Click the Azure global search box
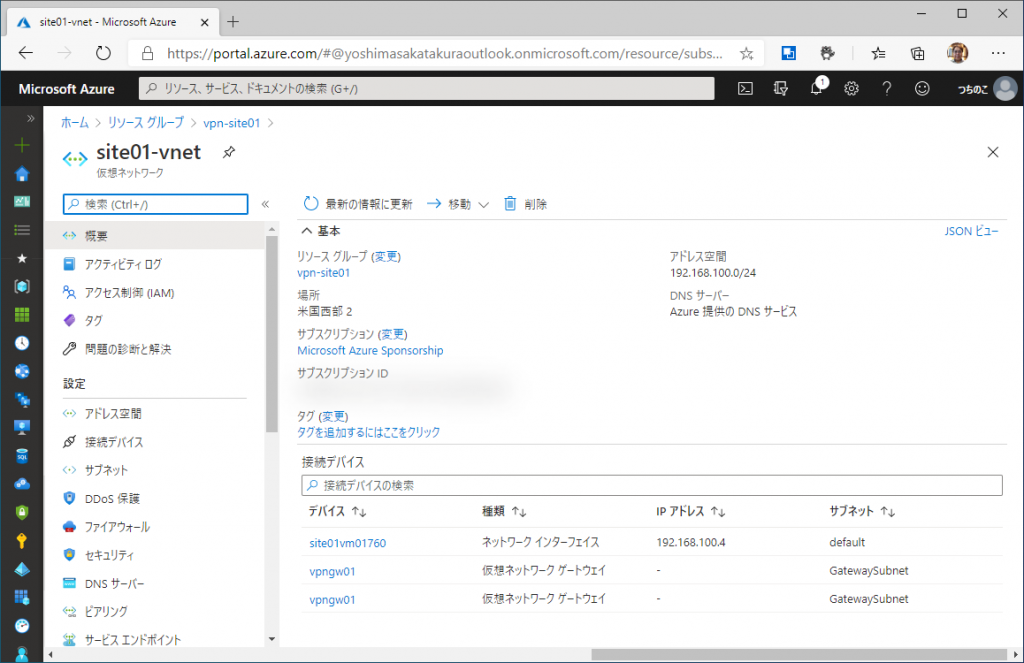The image size is (1024, 663). click(426, 89)
